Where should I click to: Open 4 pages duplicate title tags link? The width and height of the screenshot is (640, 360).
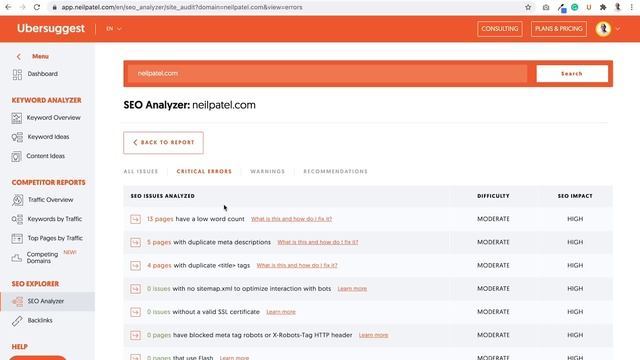(159, 266)
